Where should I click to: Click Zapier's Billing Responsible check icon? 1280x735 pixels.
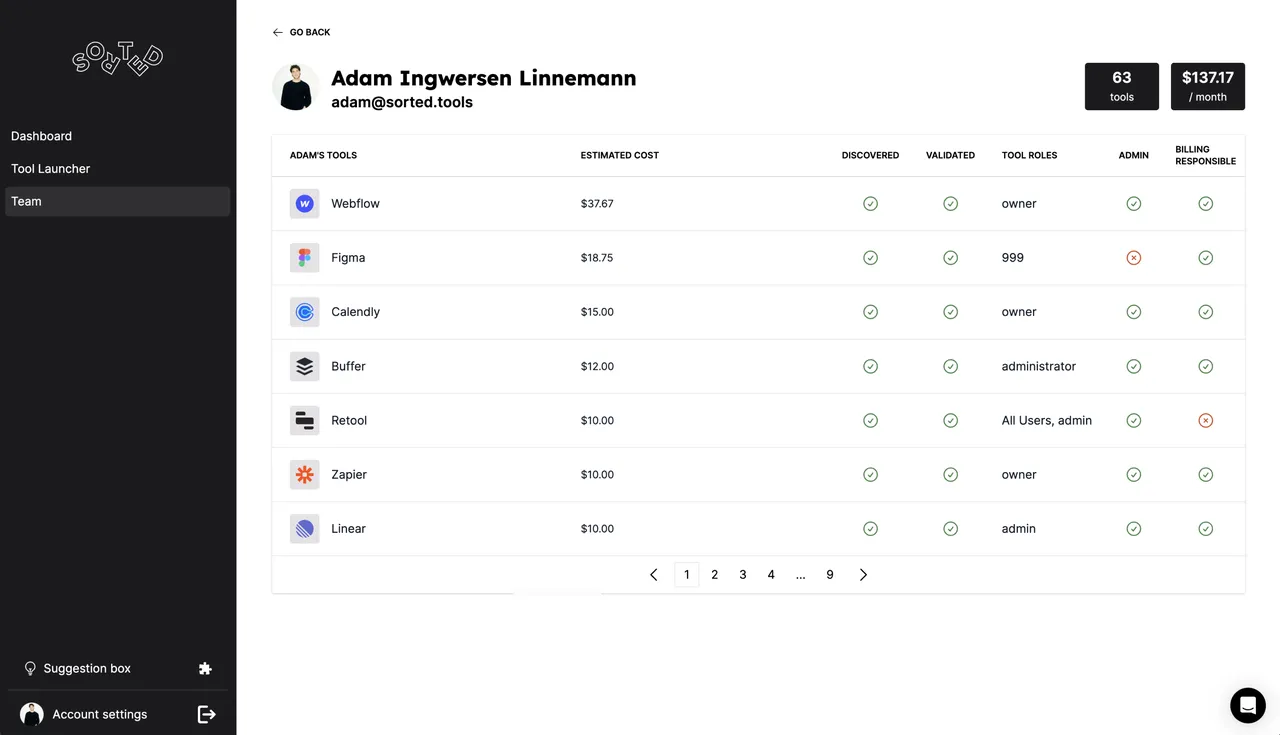tap(1206, 474)
